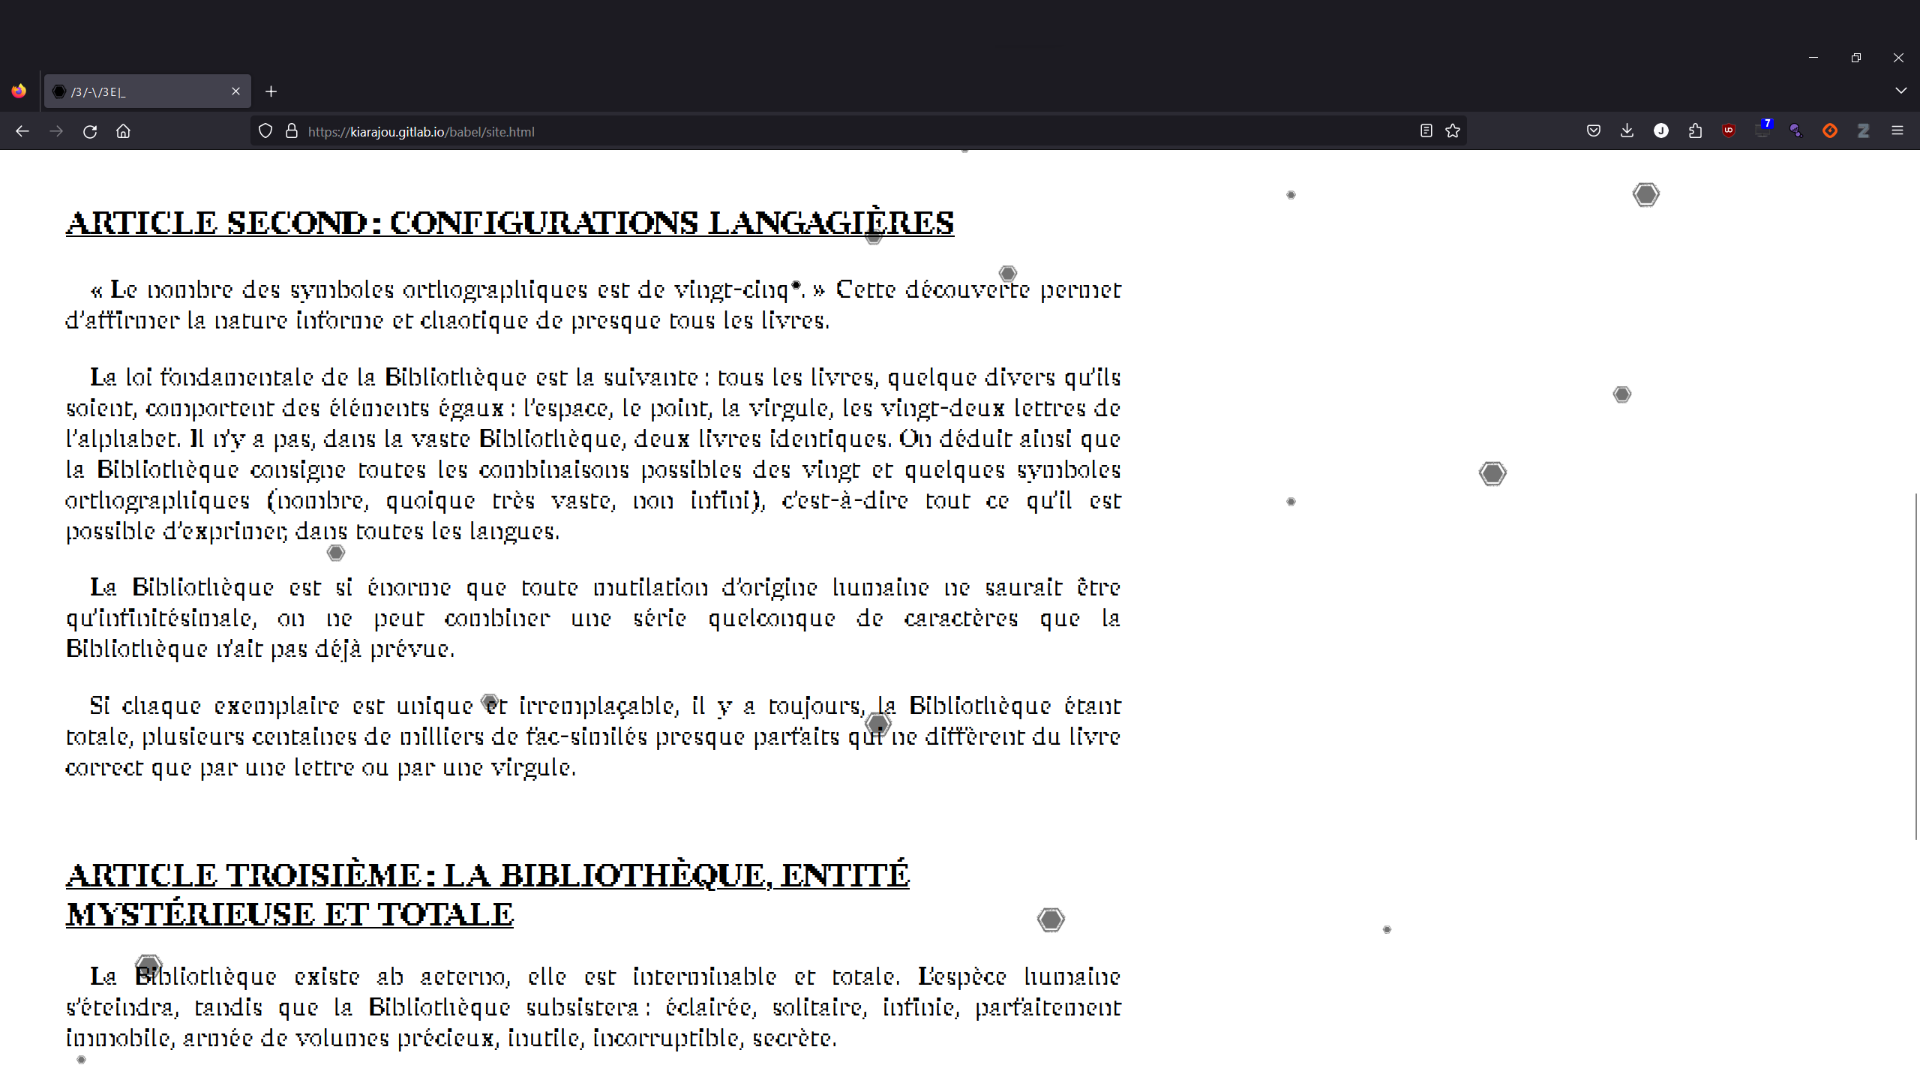
Task: Open the orange diamond extension
Action: point(1830,131)
